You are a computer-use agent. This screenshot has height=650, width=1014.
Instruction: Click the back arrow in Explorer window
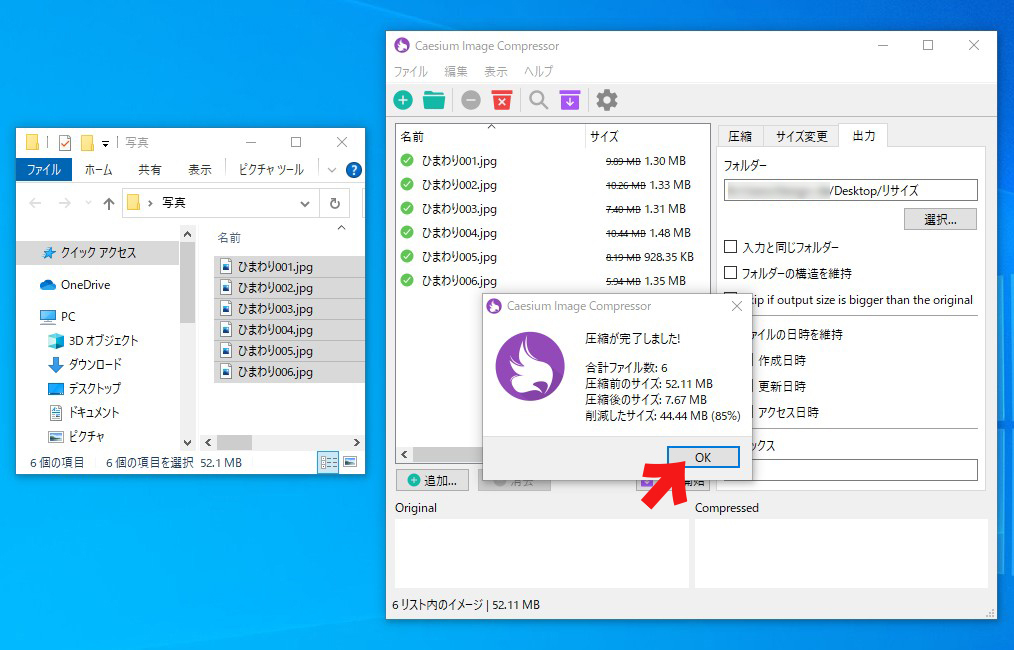pos(36,204)
